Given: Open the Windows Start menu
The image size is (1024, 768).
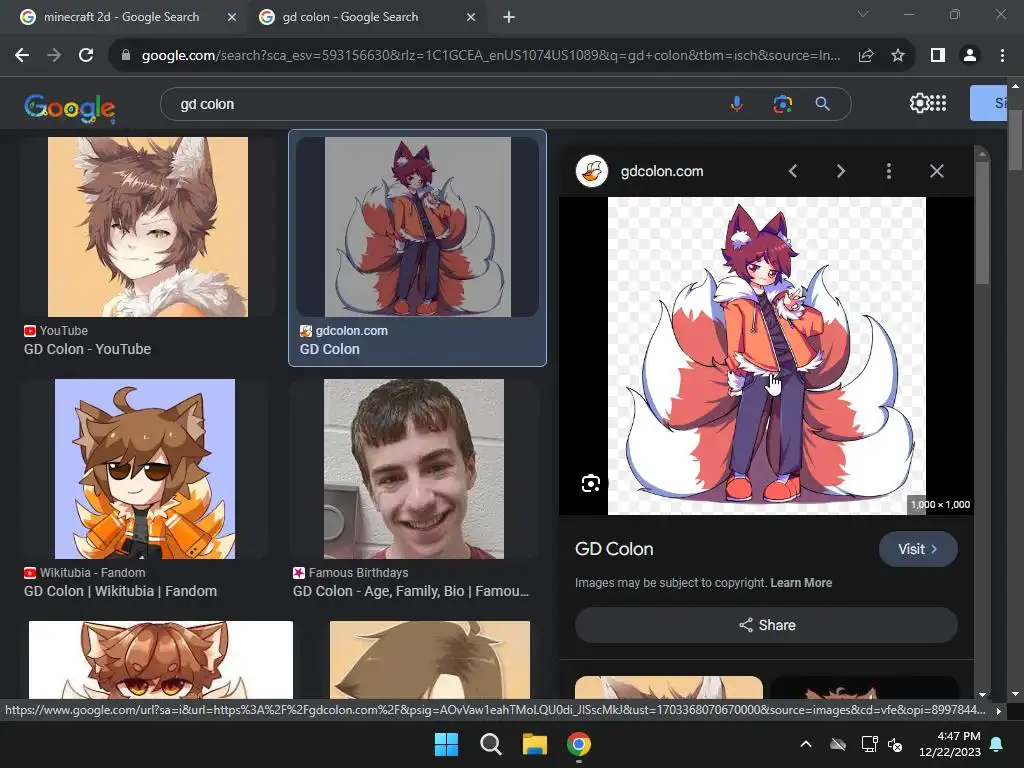Looking at the screenshot, I should pyautogui.click(x=447, y=744).
